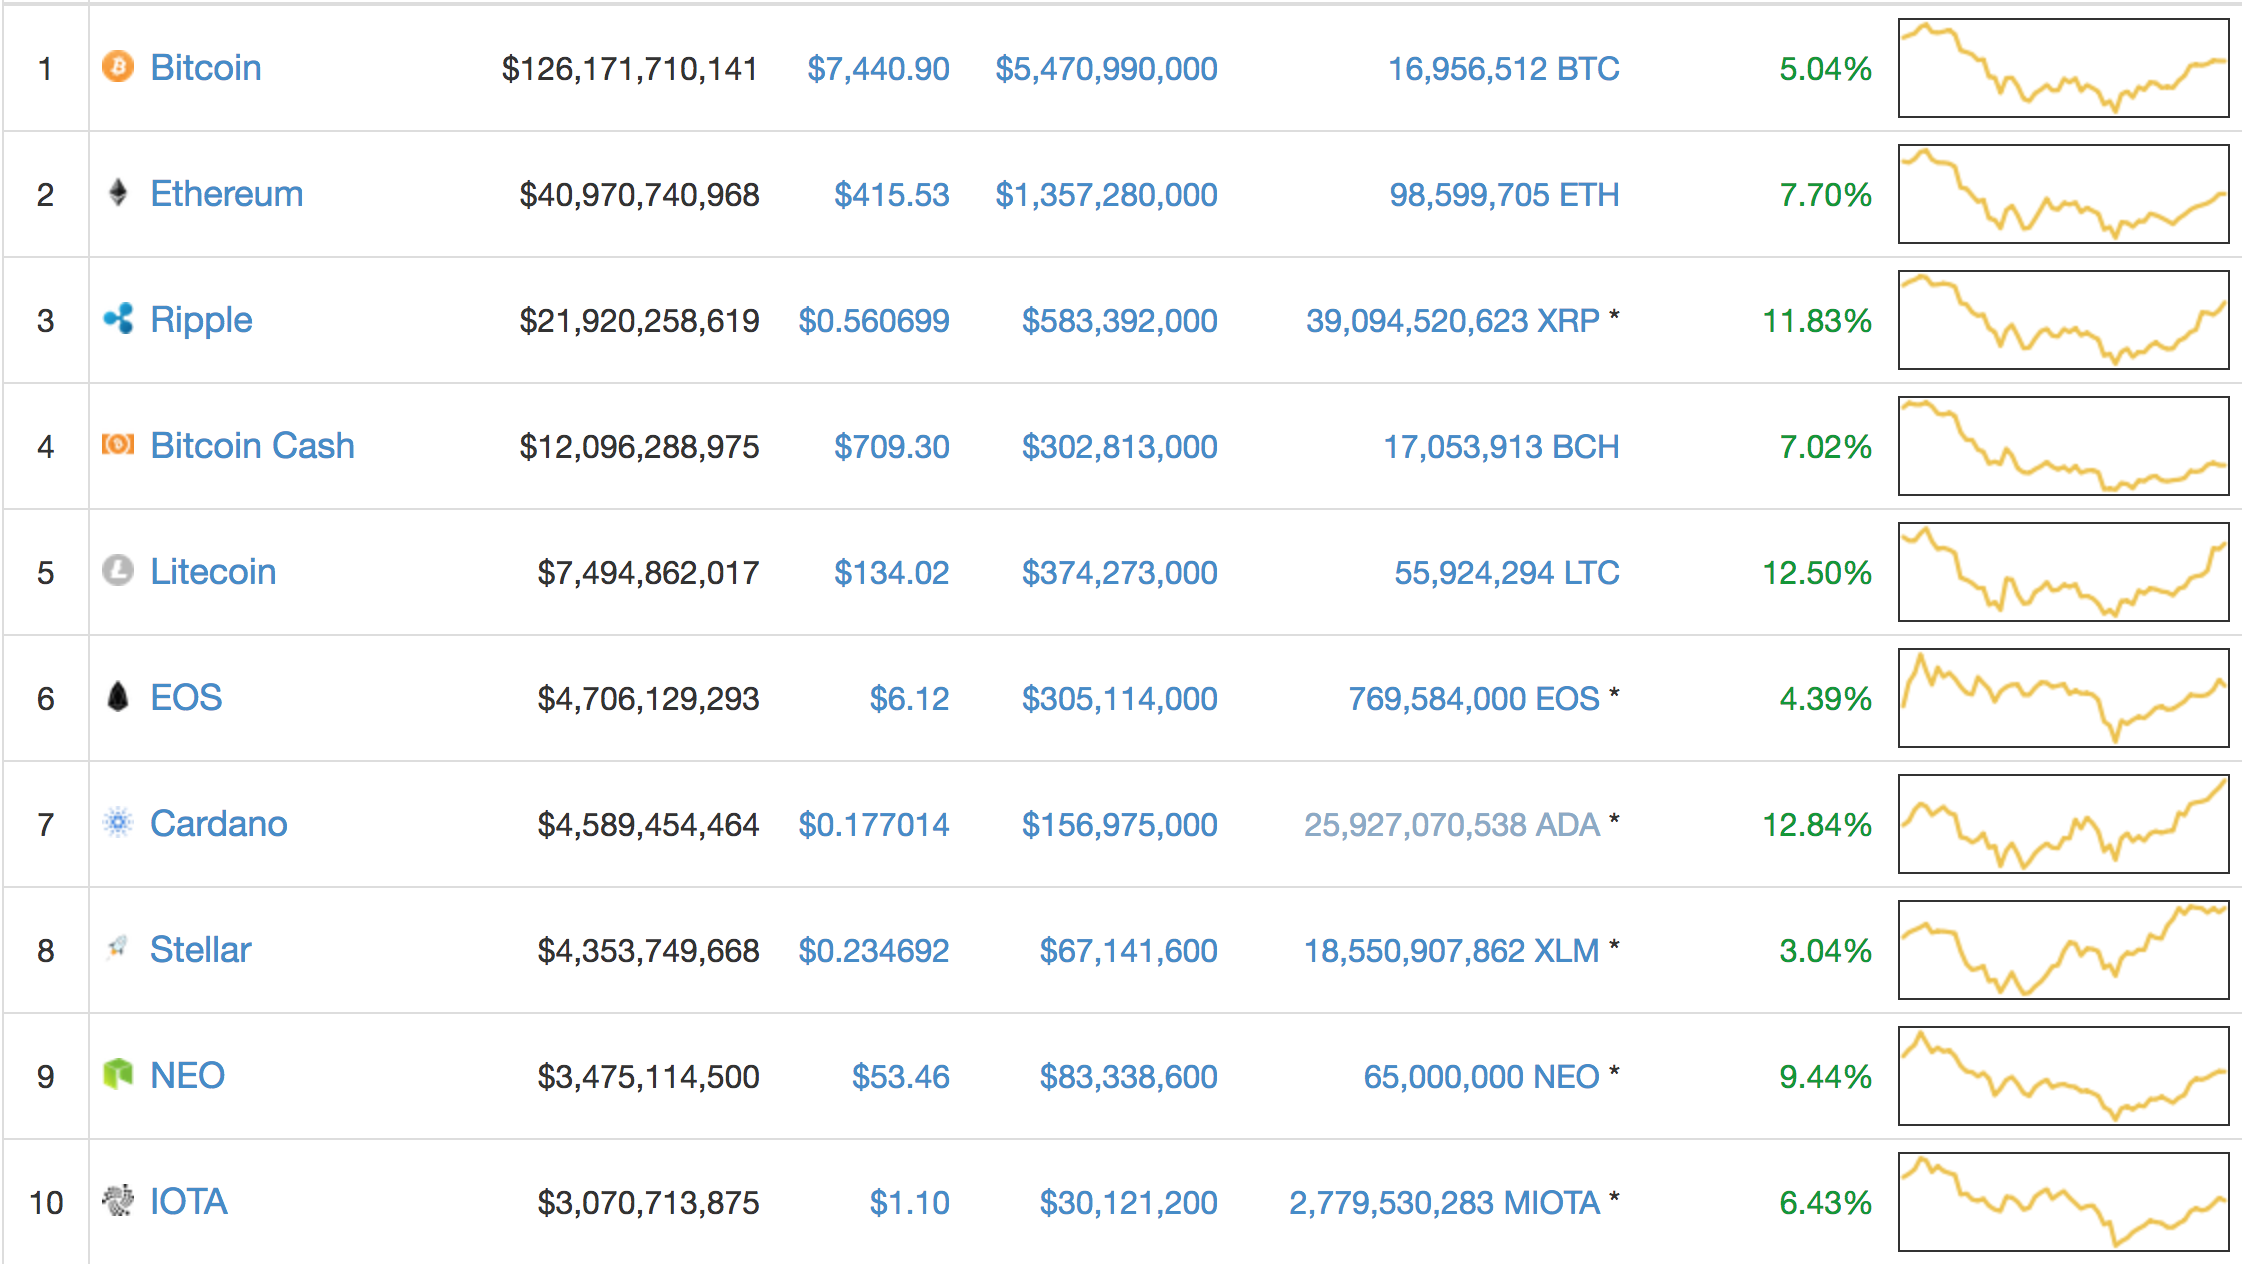Click the Ethereum diamond logo icon

pos(118,192)
